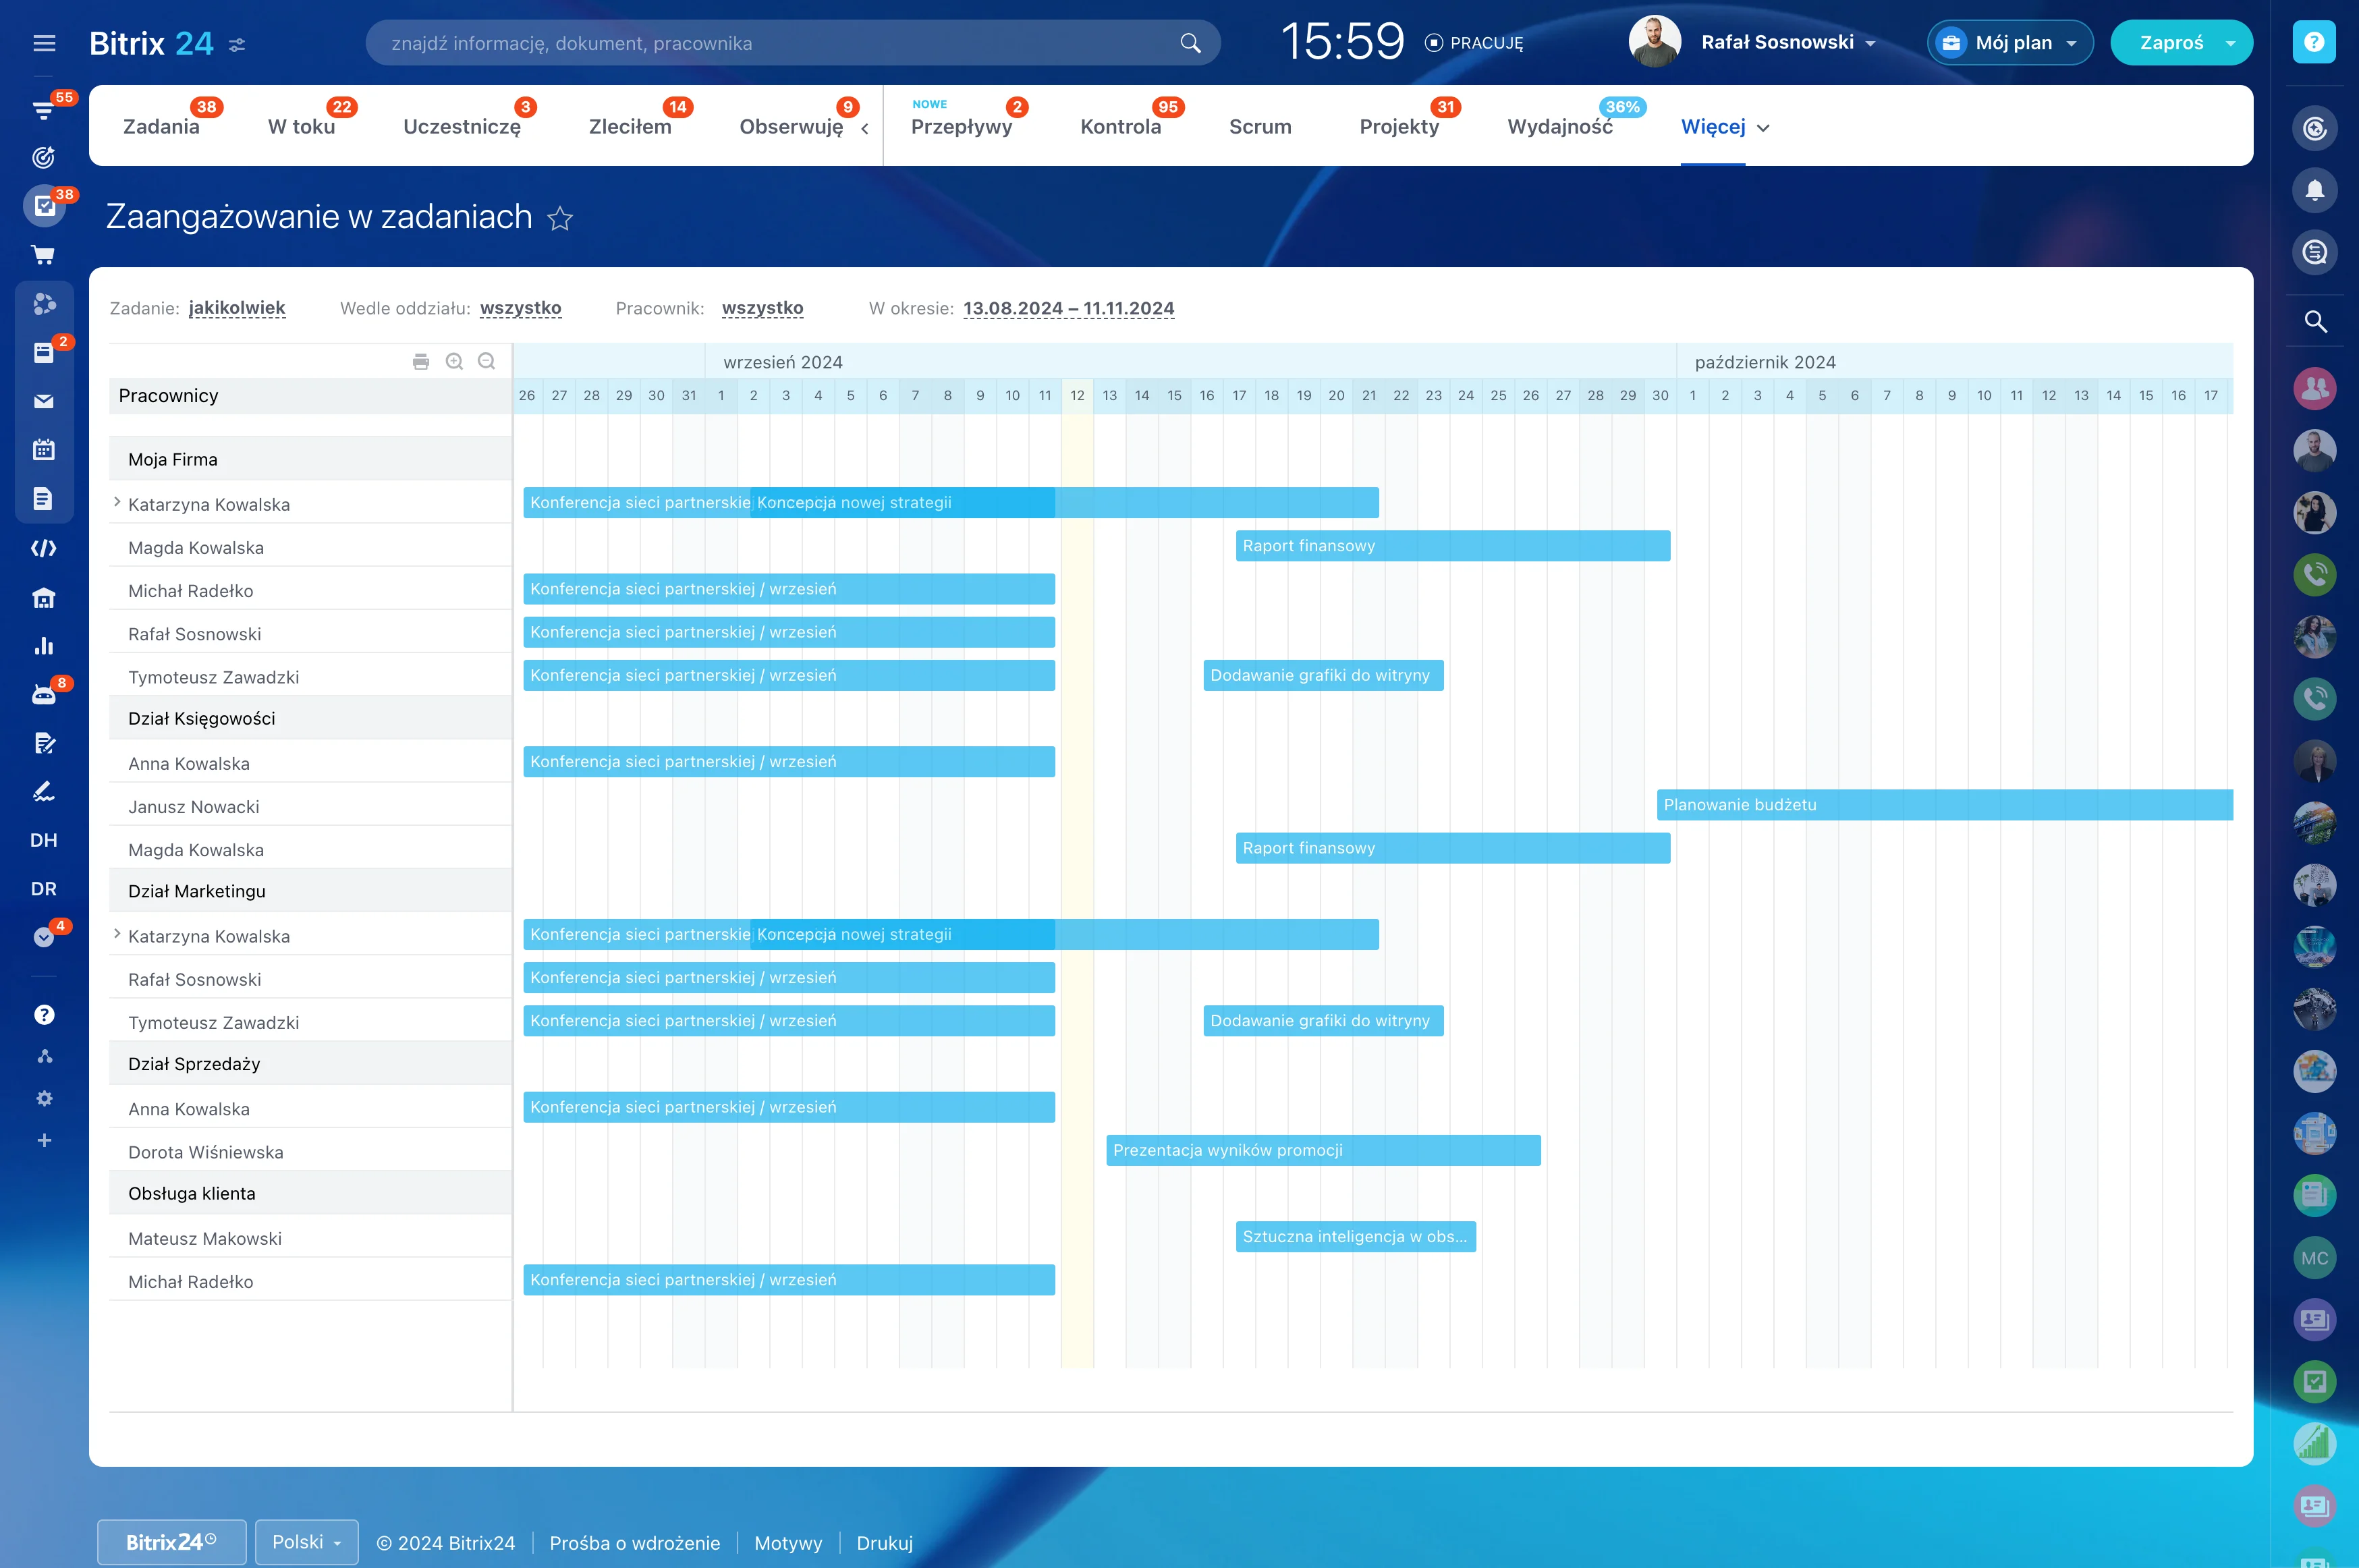Change the period filter 13.08.2024 – 11.11.2024
The width and height of the screenshot is (2359, 1568).
(1068, 308)
